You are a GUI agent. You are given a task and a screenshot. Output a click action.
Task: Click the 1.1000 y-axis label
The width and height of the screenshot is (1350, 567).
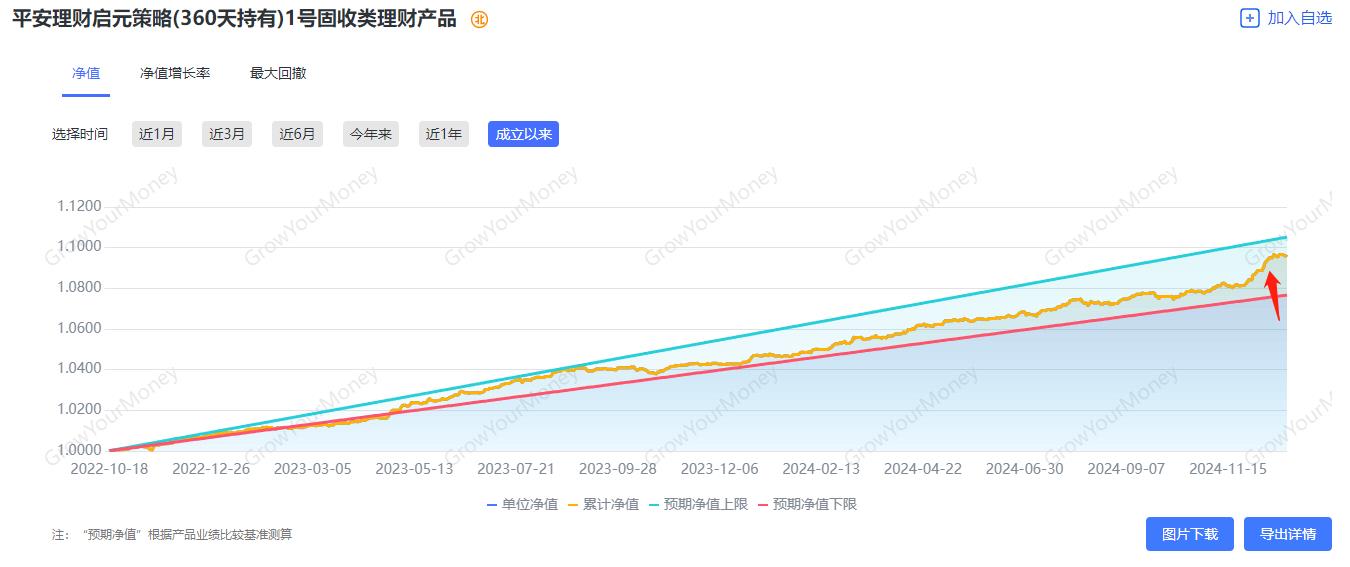point(80,248)
